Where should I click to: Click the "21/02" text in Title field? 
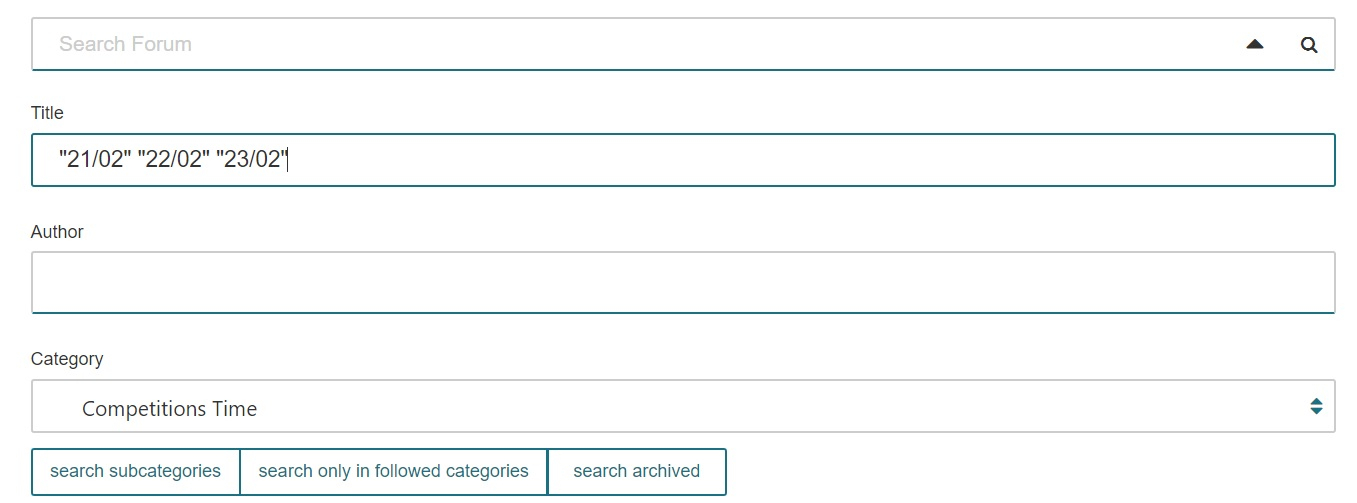tap(95, 159)
